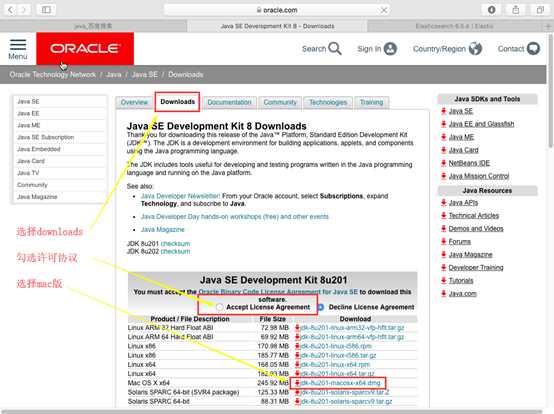This screenshot has width=554, height=414.
Task: Open the hamburger Menu icon
Action: coord(18,45)
